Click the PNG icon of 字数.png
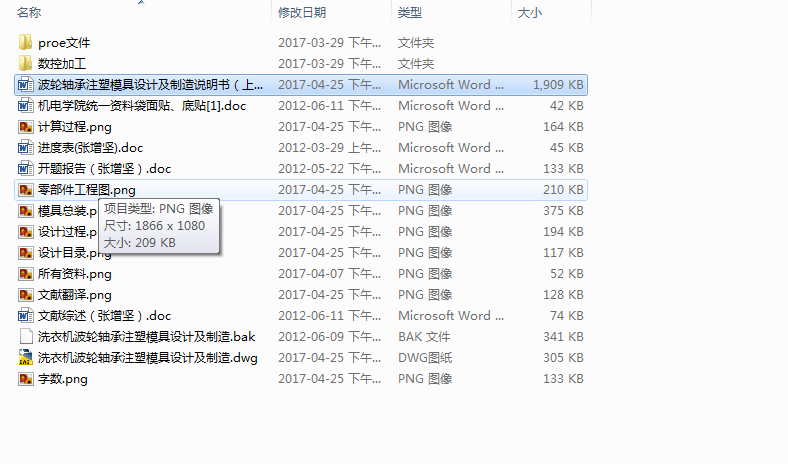This screenshot has width=788, height=464. [x=26, y=379]
